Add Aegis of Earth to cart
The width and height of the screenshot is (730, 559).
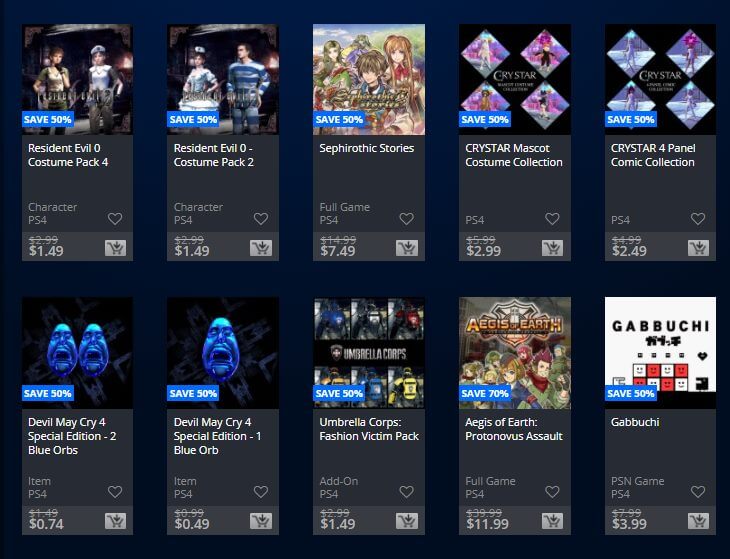click(552, 521)
